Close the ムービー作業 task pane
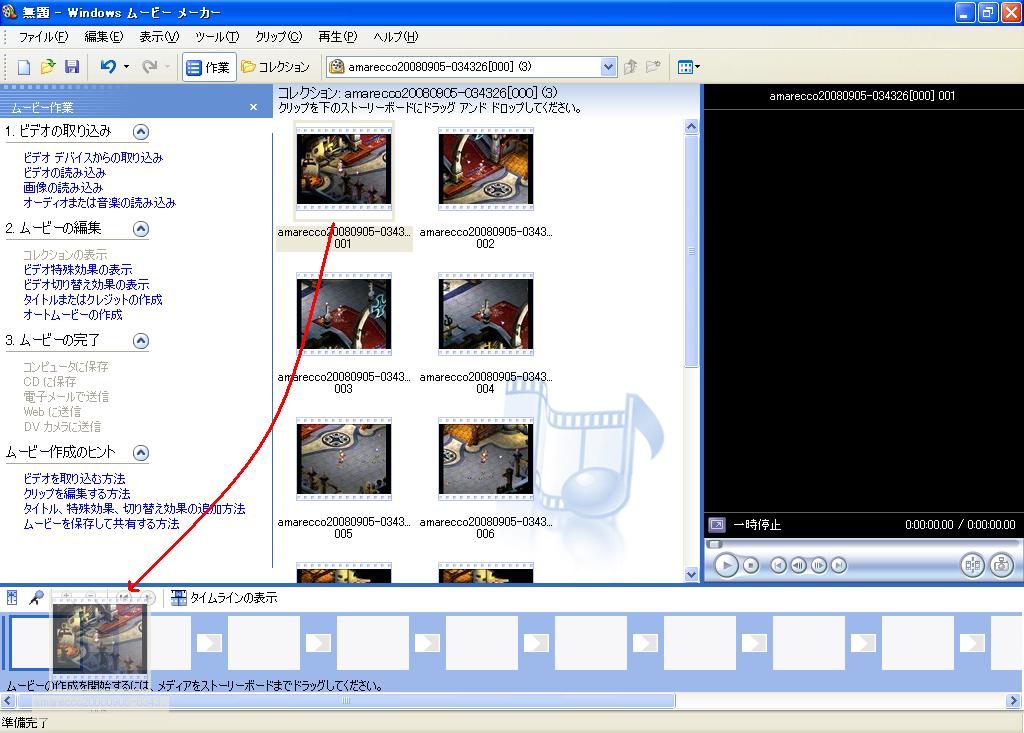Viewport: 1024px width, 733px height. pyautogui.click(x=253, y=107)
